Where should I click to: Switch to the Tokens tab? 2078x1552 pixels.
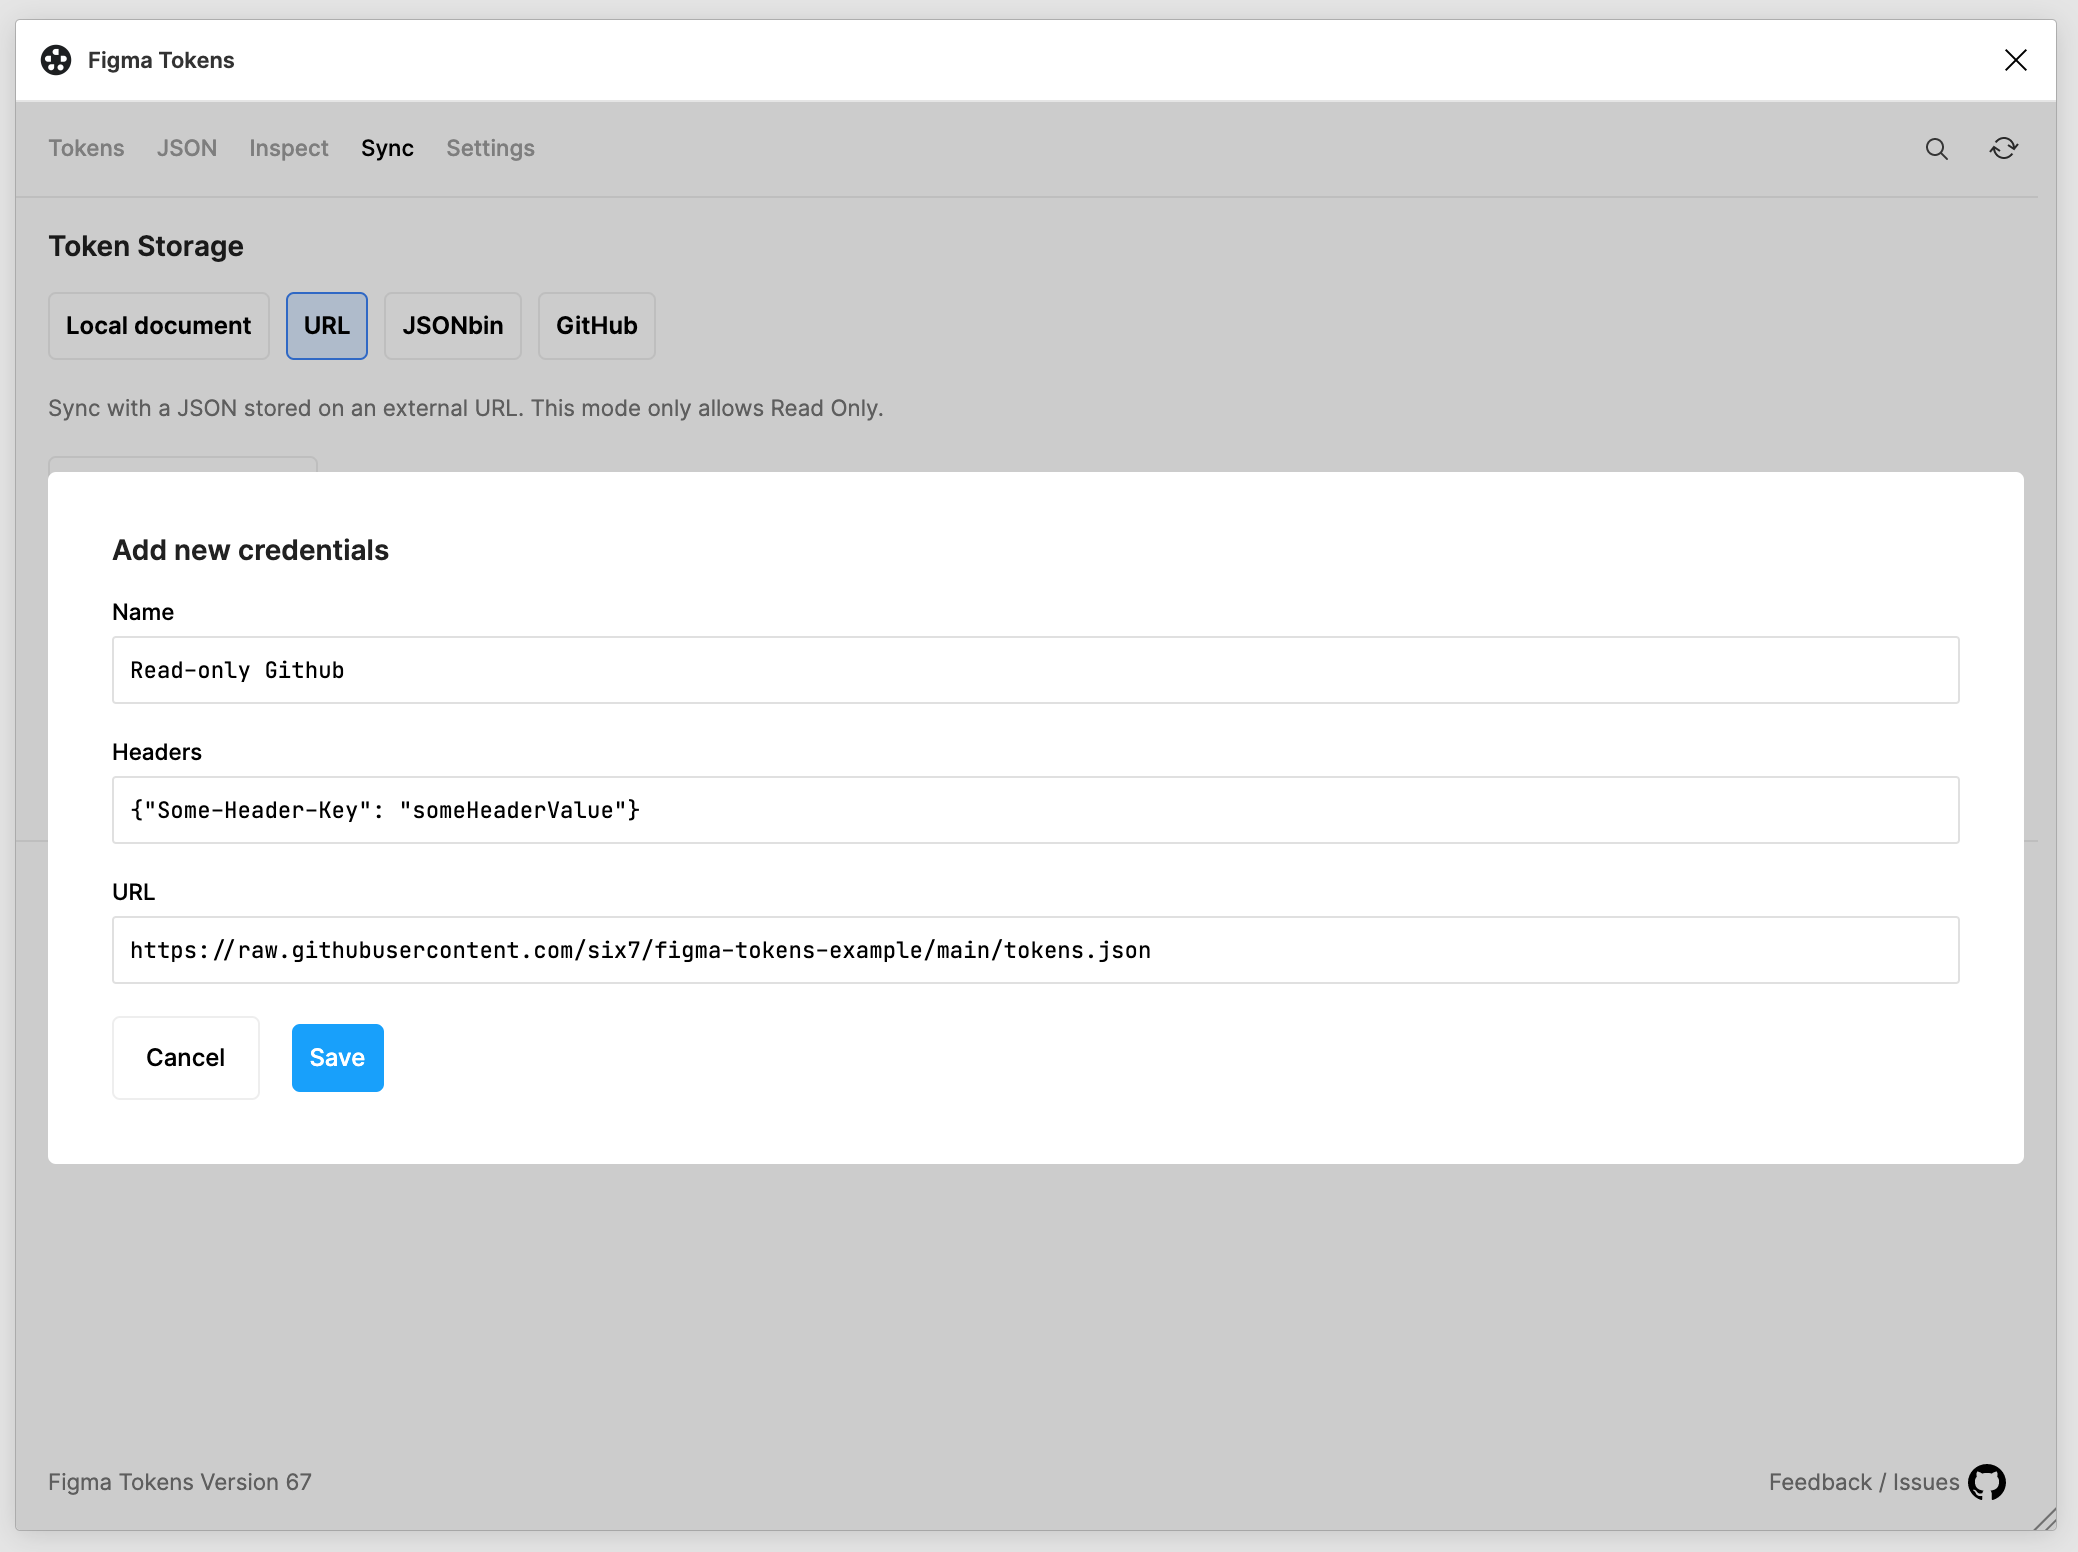point(86,148)
